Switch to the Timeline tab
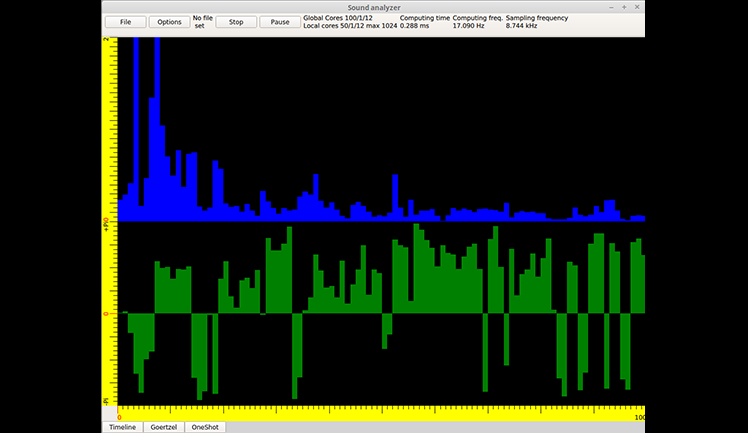Viewport: 748px width, 433px height. 123,427
